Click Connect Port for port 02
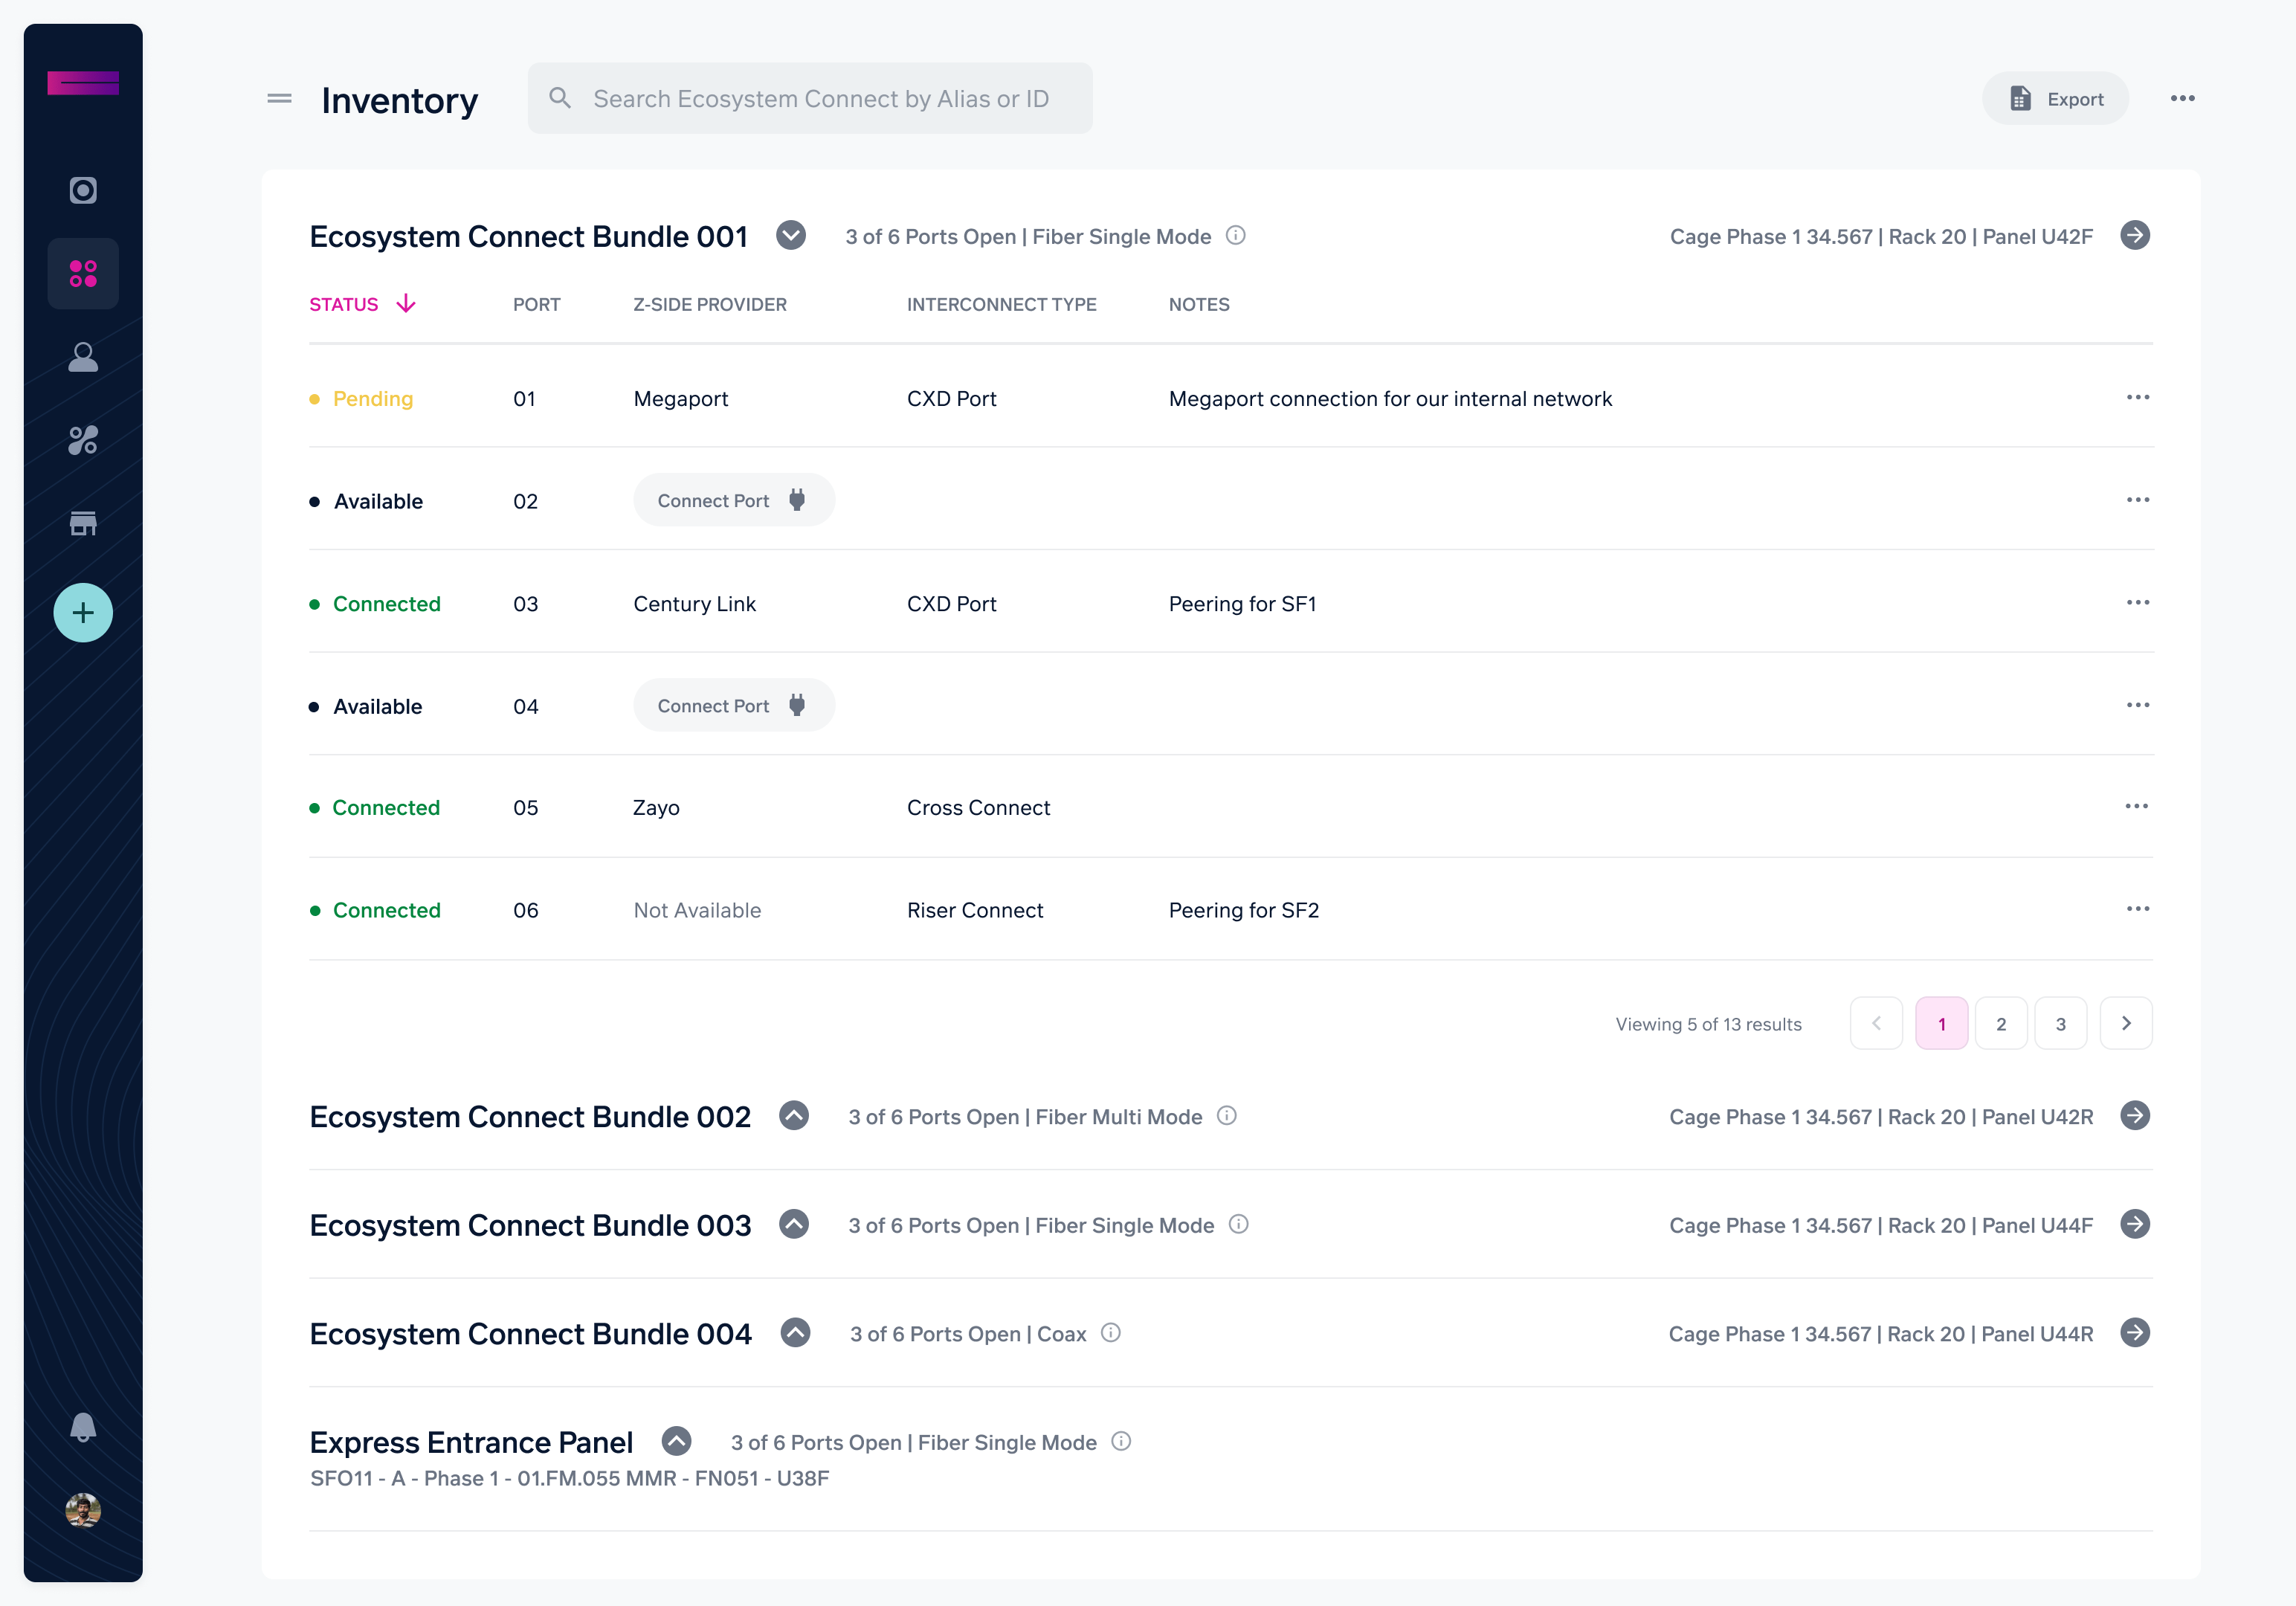The height and width of the screenshot is (1606, 2296). point(734,500)
